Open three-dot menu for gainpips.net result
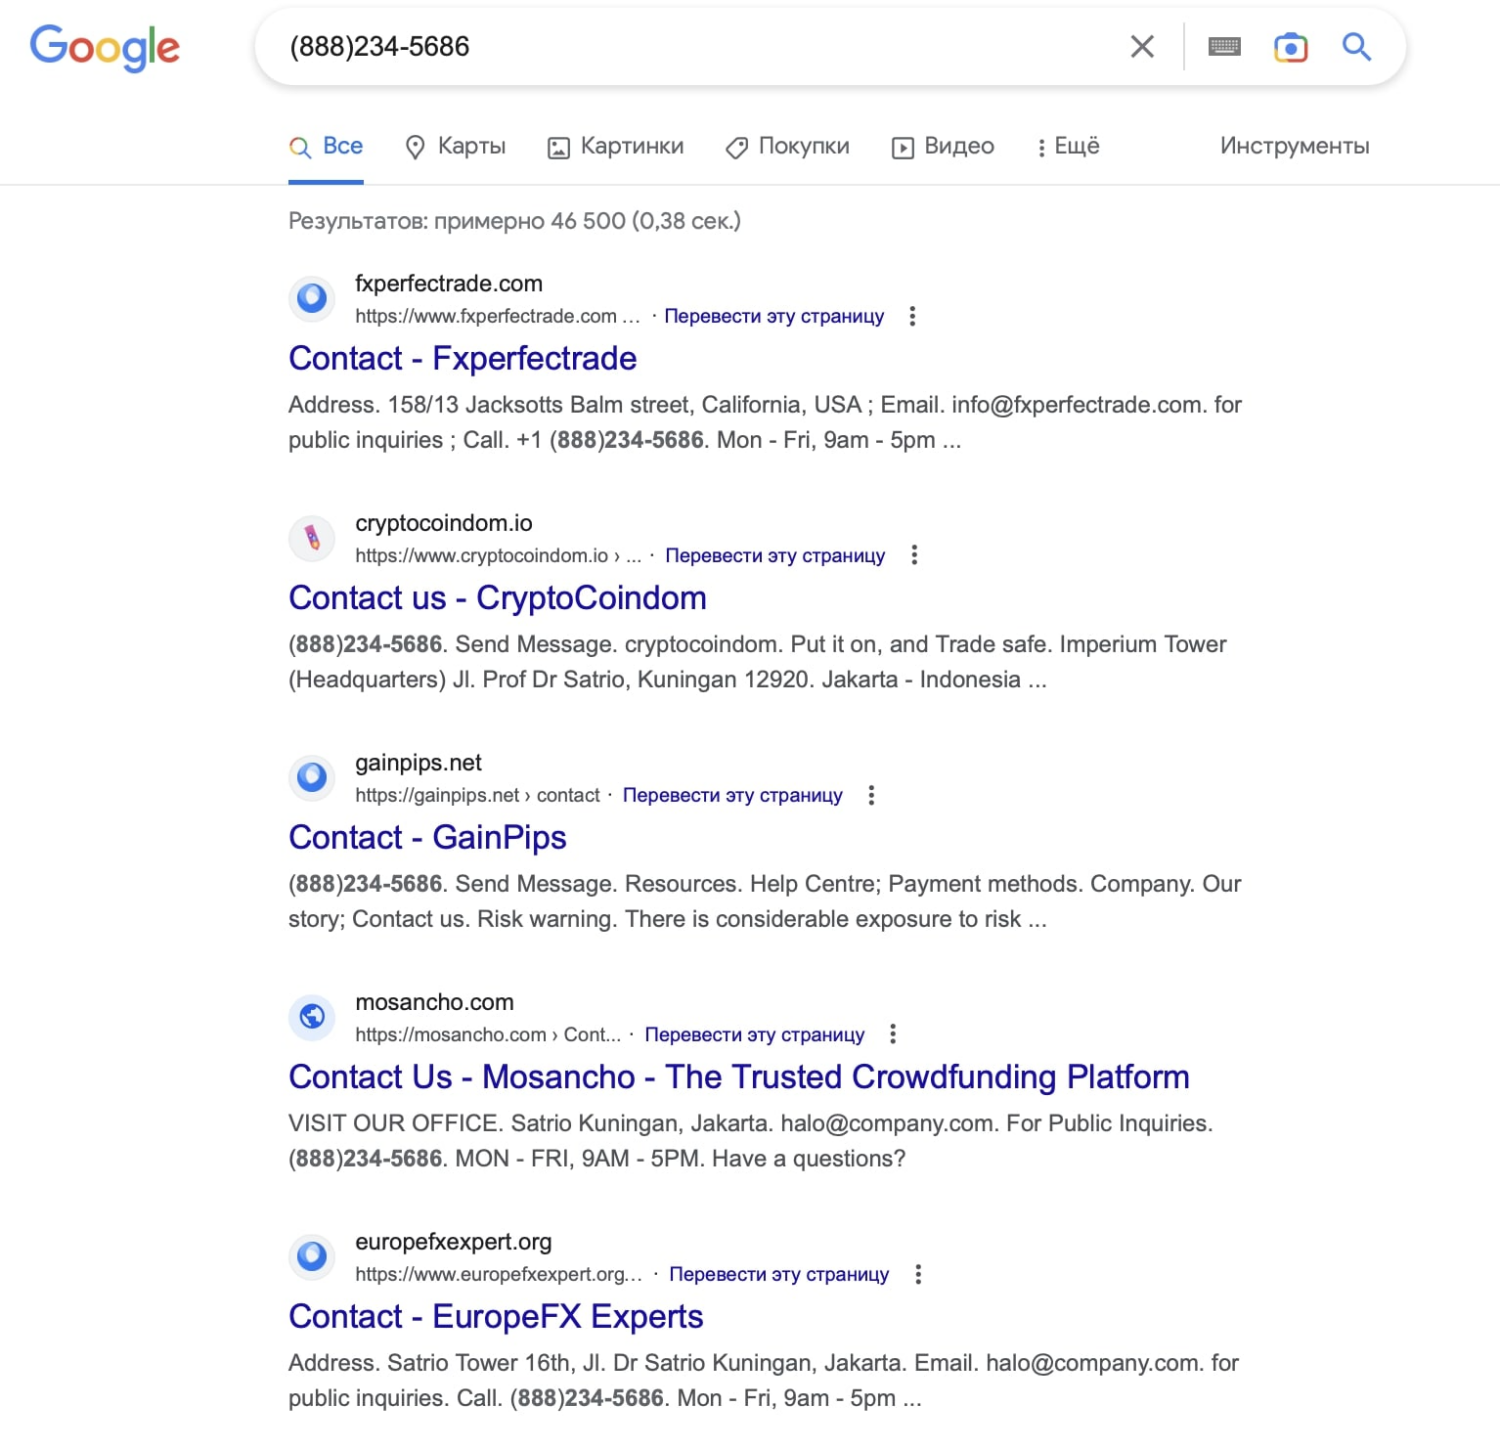1500x1449 pixels. (x=871, y=796)
